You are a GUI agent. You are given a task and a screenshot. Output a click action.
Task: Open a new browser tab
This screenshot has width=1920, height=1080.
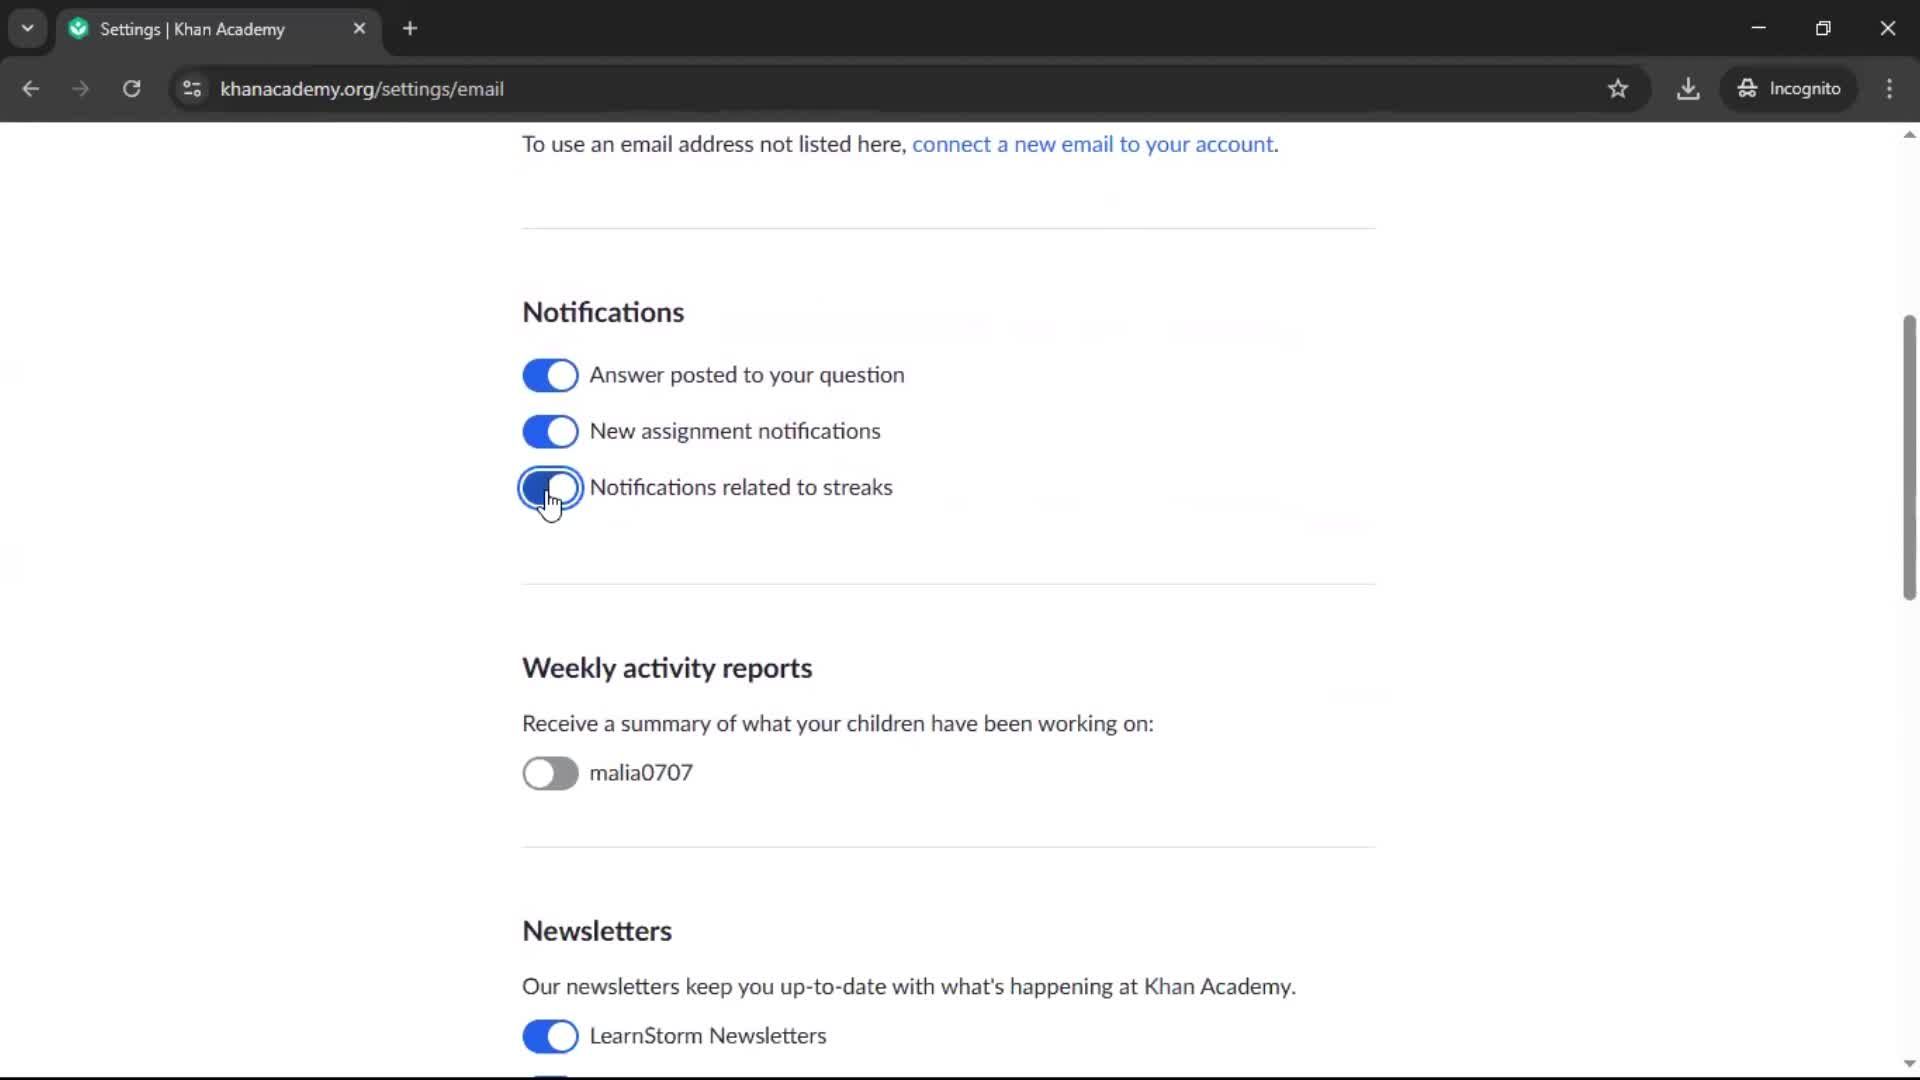[x=410, y=29]
